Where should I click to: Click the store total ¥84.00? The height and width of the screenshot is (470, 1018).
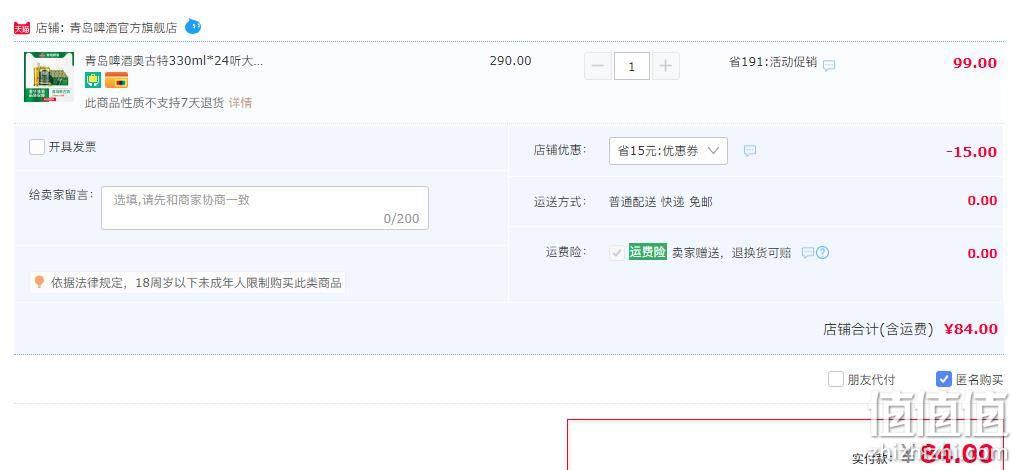(x=971, y=329)
